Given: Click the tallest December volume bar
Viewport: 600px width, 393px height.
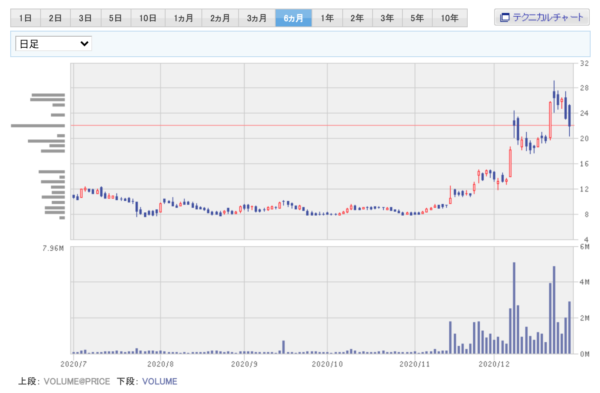Looking at the screenshot, I should 514,308.
